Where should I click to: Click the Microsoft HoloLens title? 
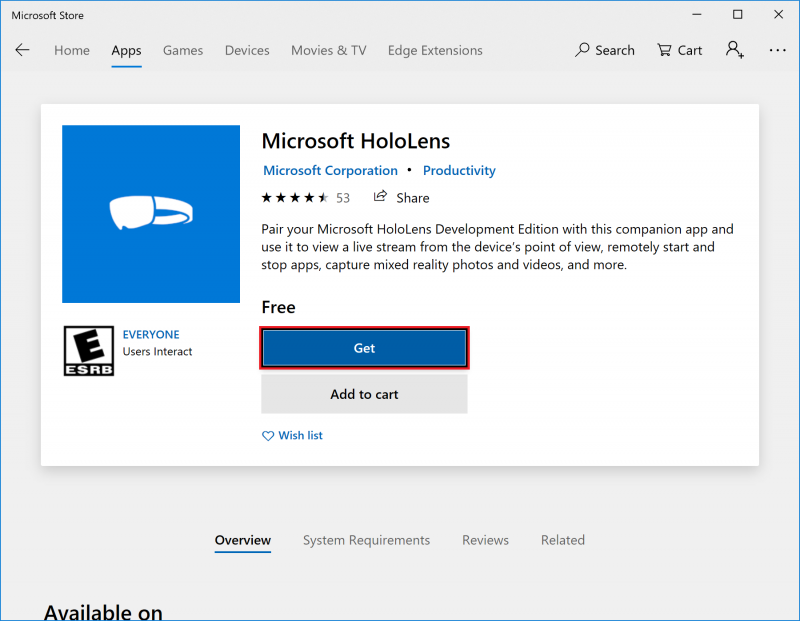[x=356, y=141]
